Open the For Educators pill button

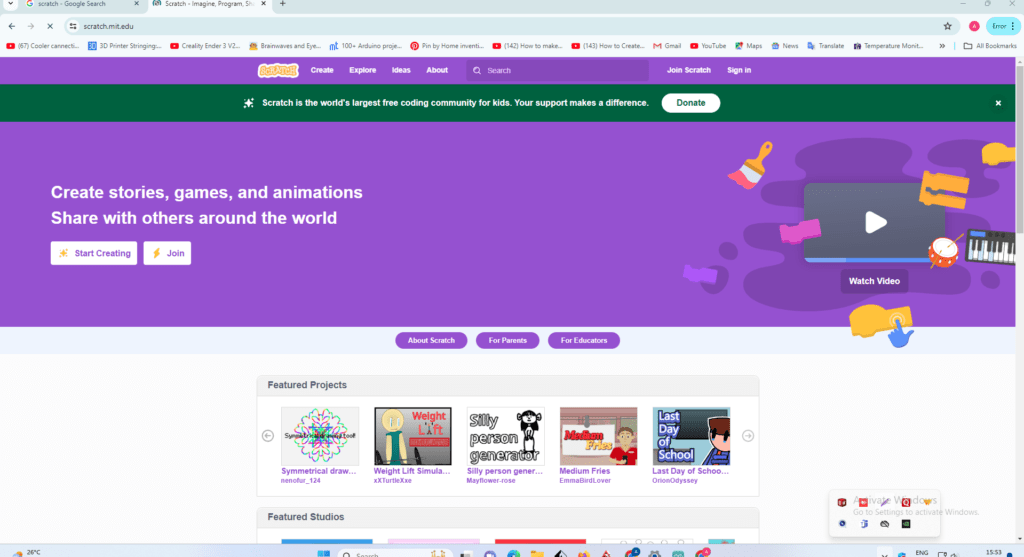pos(584,340)
